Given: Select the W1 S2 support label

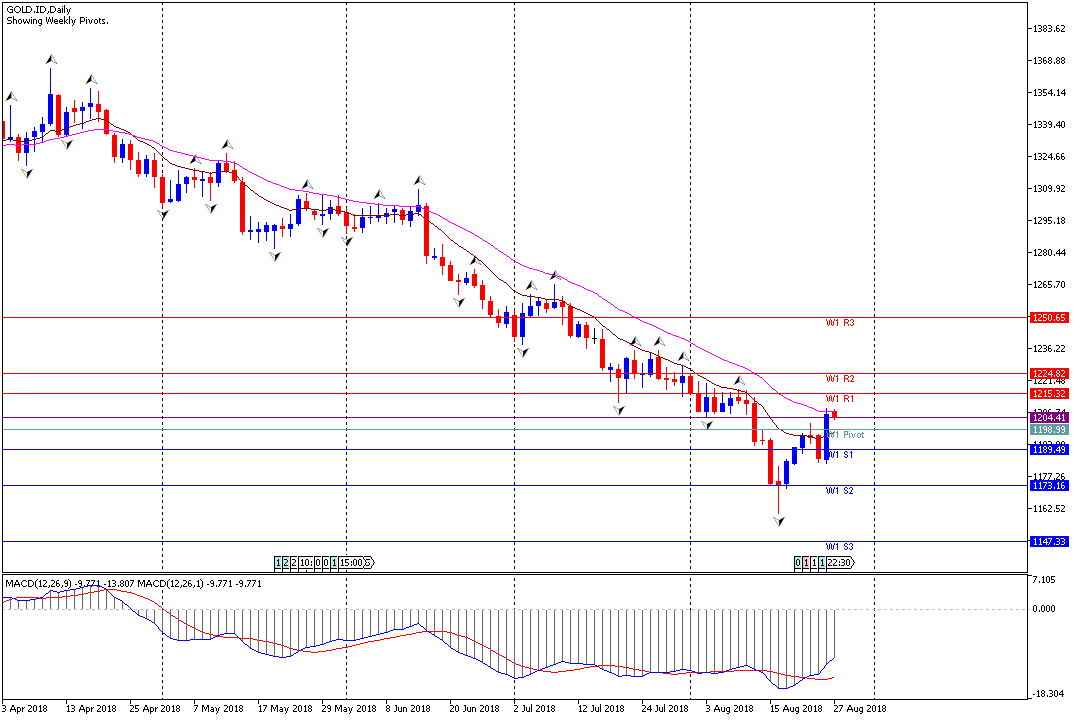Looking at the screenshot, I should [840, 491].
